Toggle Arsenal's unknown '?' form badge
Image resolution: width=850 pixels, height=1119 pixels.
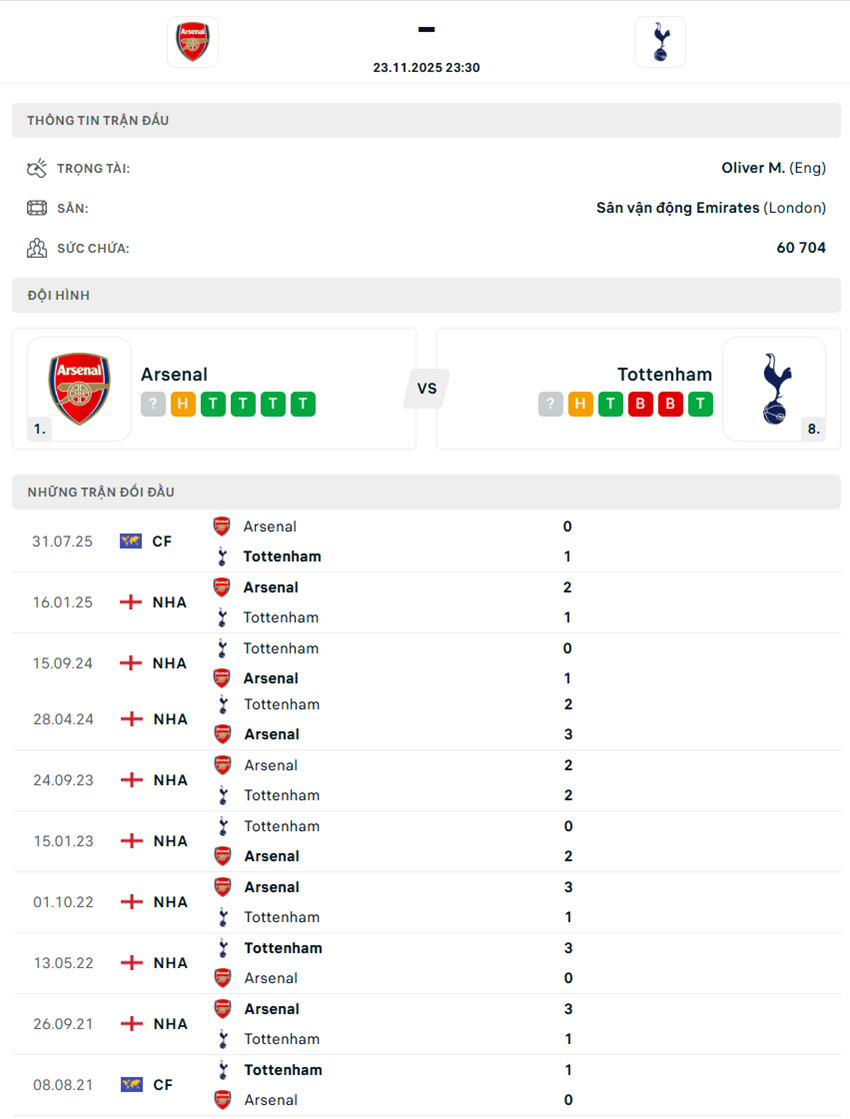tap(152, 404)
